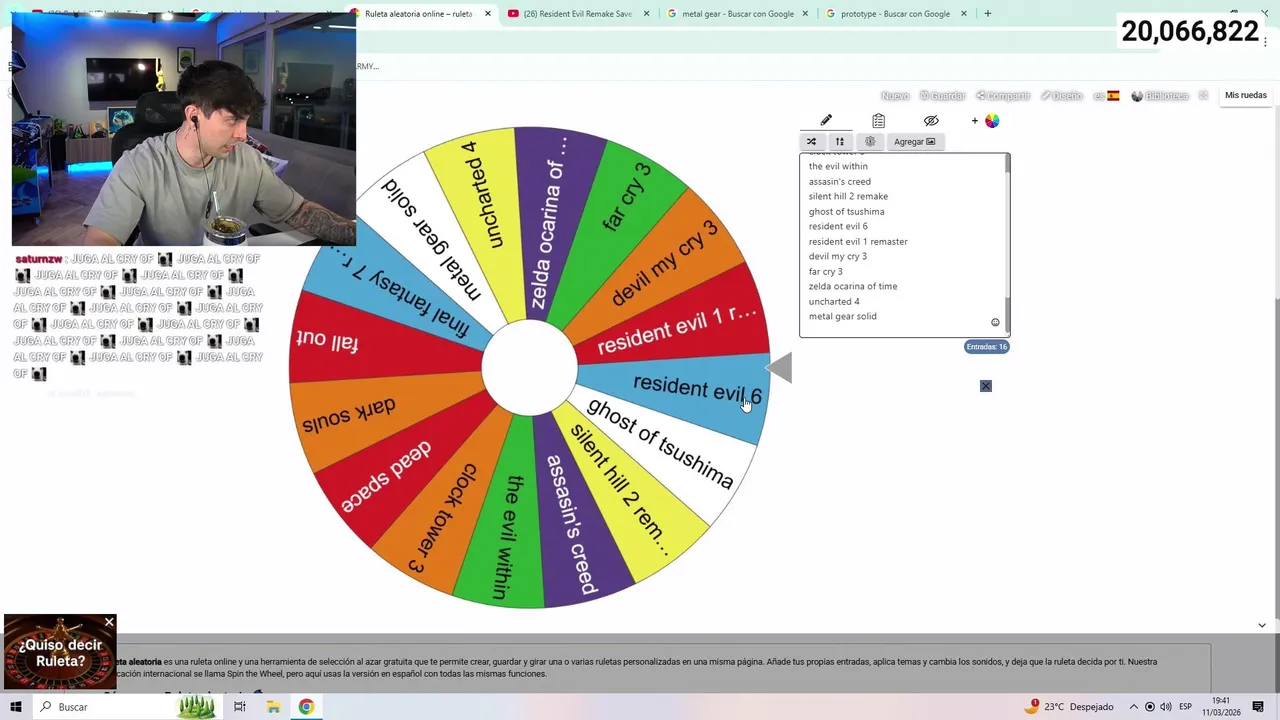
Task: Select 'resident evil 6' entry in list
Action: pyautogui.click(x=838, y=226)
